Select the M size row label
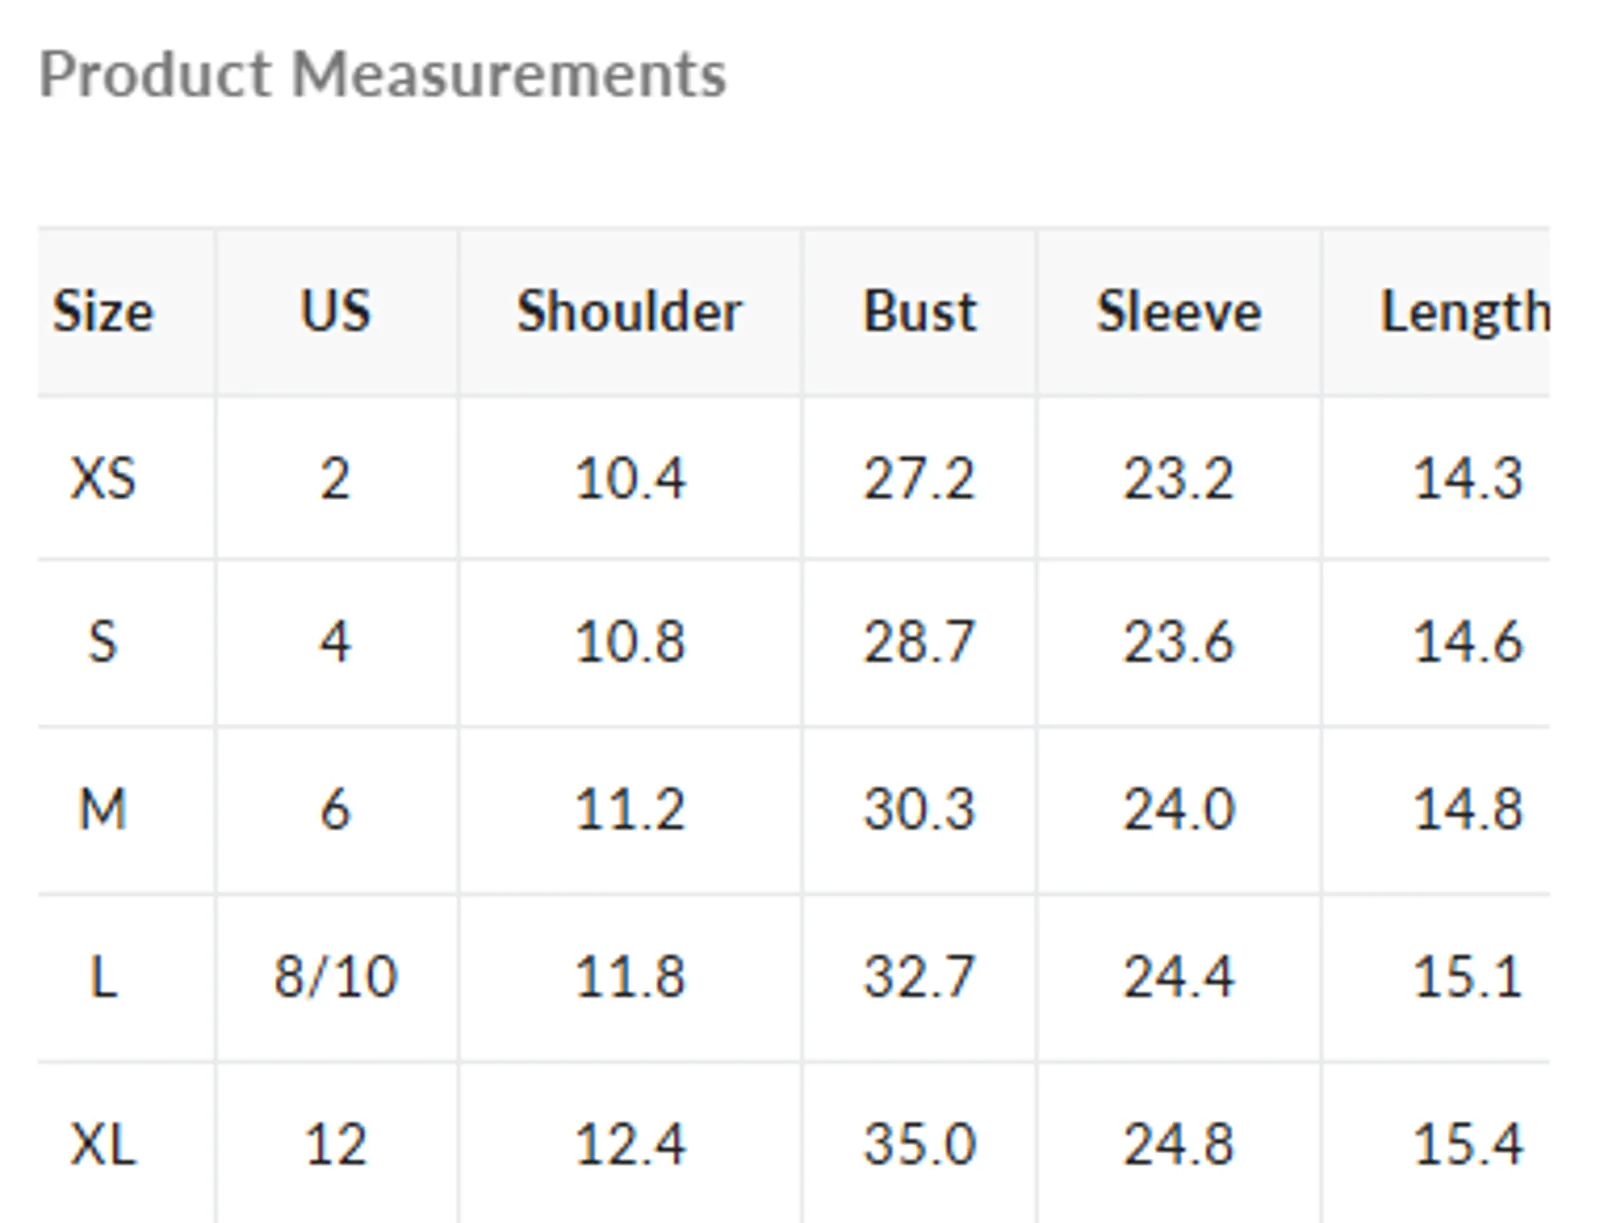1600x1223 pixels. tap(103, 809)
